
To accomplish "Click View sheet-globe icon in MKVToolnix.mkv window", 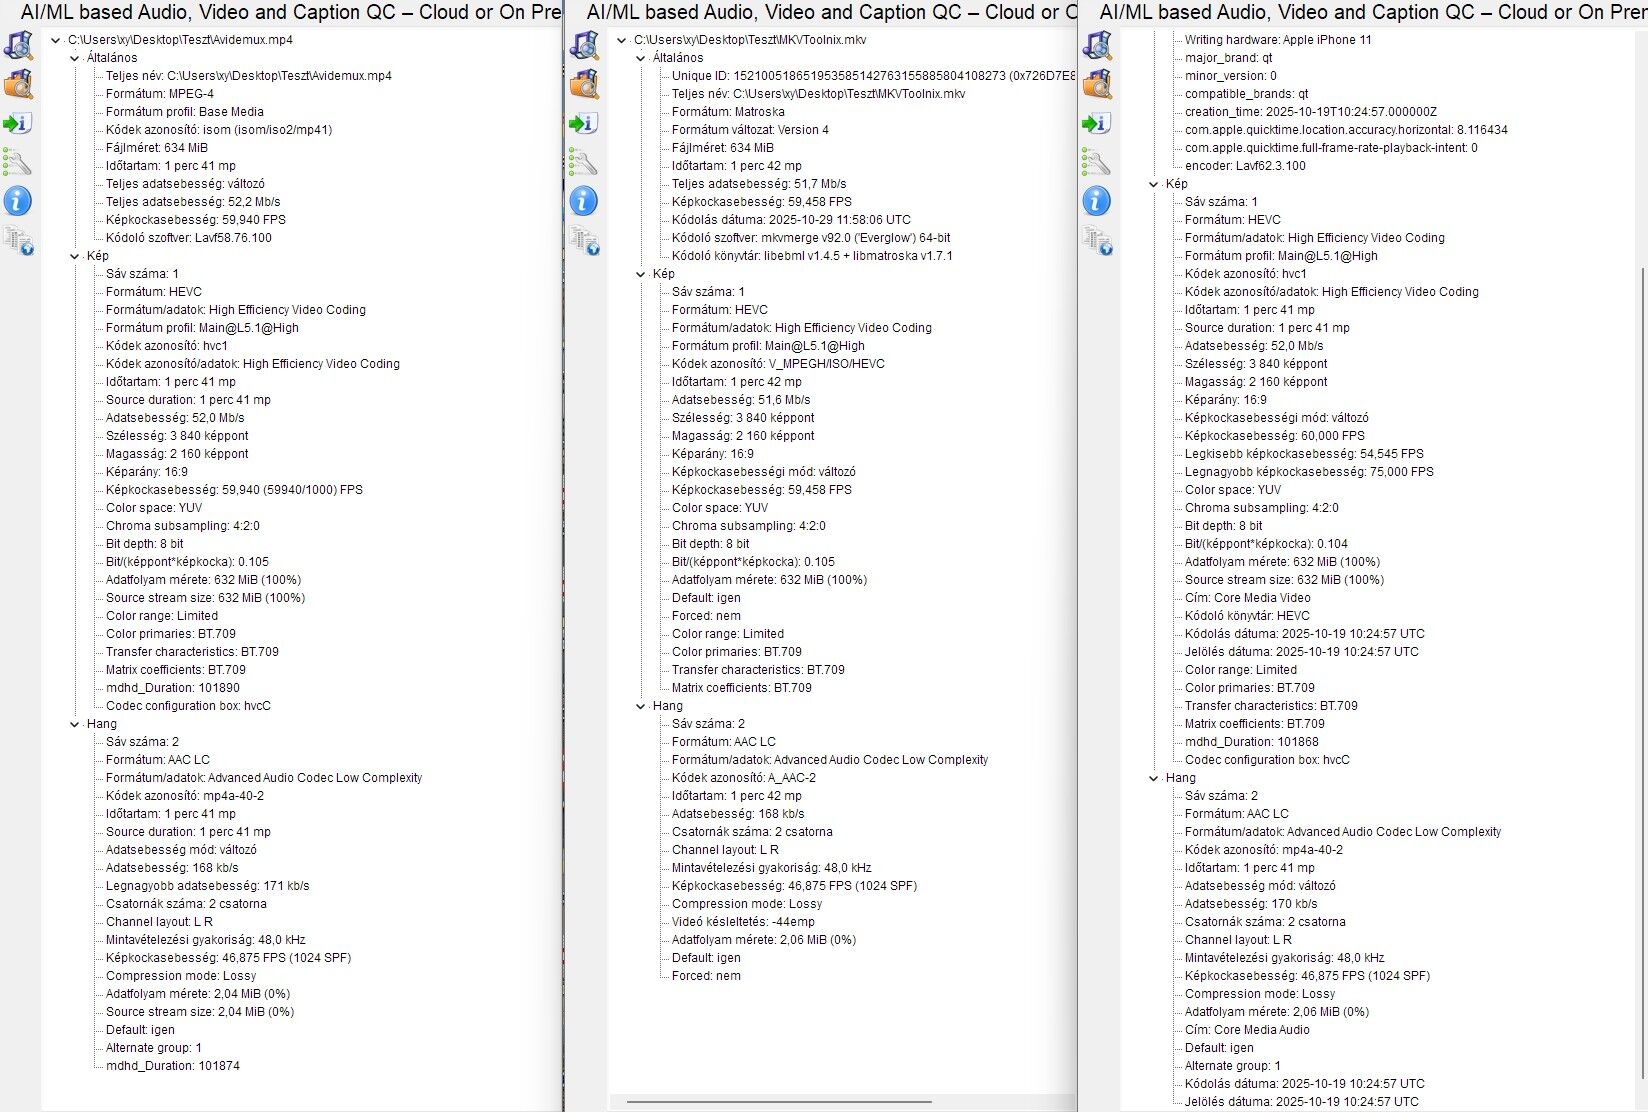I will (584, 240).
